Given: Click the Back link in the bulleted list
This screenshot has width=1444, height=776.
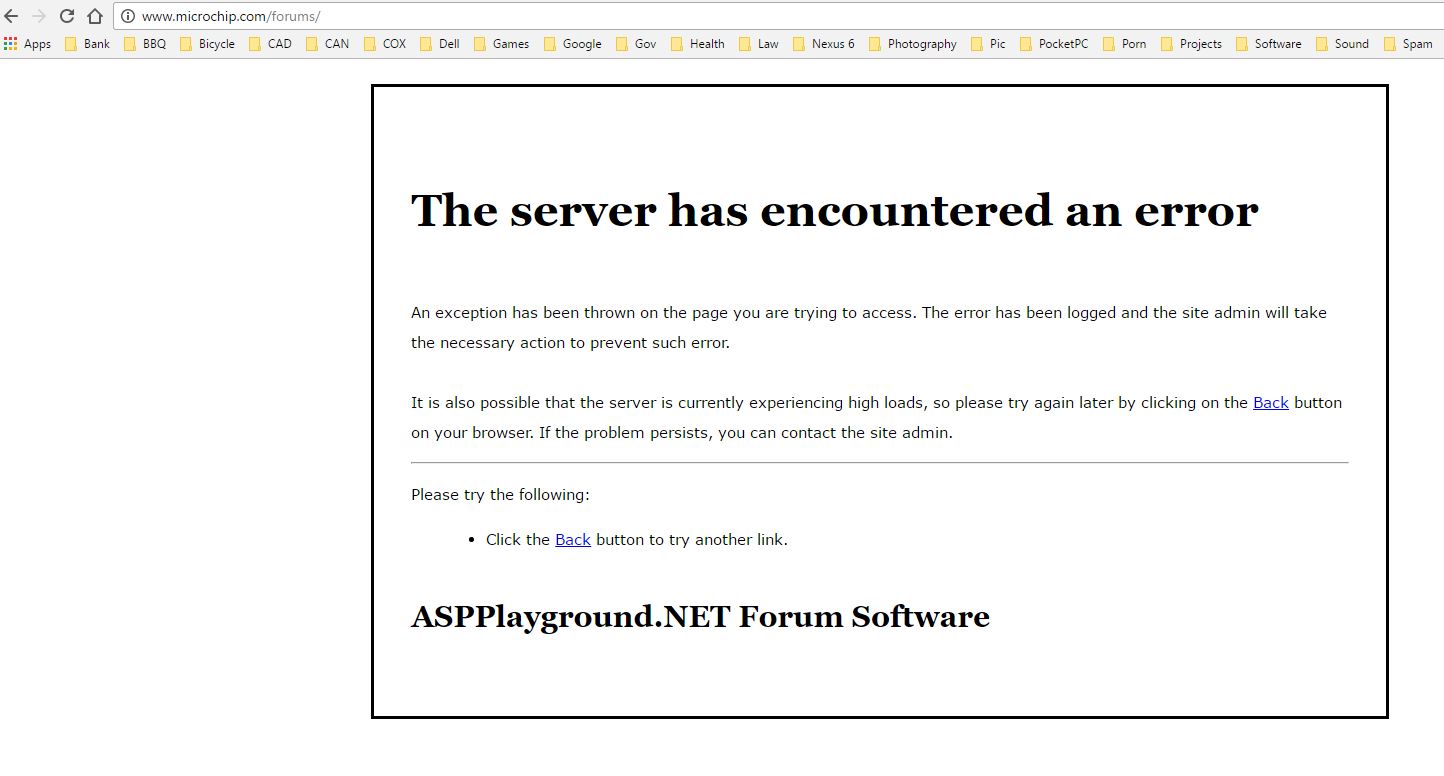Looking at the screenshot, I should (x=572, y=539).
